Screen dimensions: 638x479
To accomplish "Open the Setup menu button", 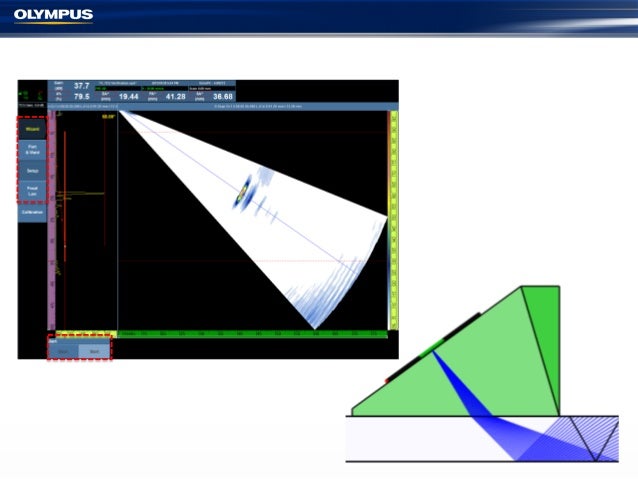I will (x=33, y=171).
